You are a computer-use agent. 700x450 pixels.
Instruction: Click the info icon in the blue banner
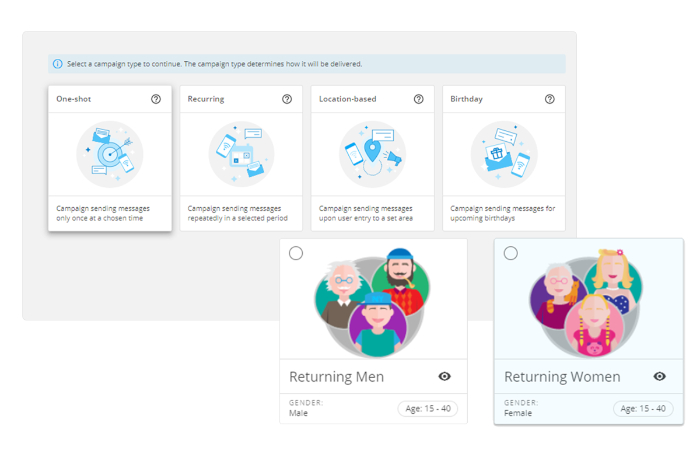(58, 64)
